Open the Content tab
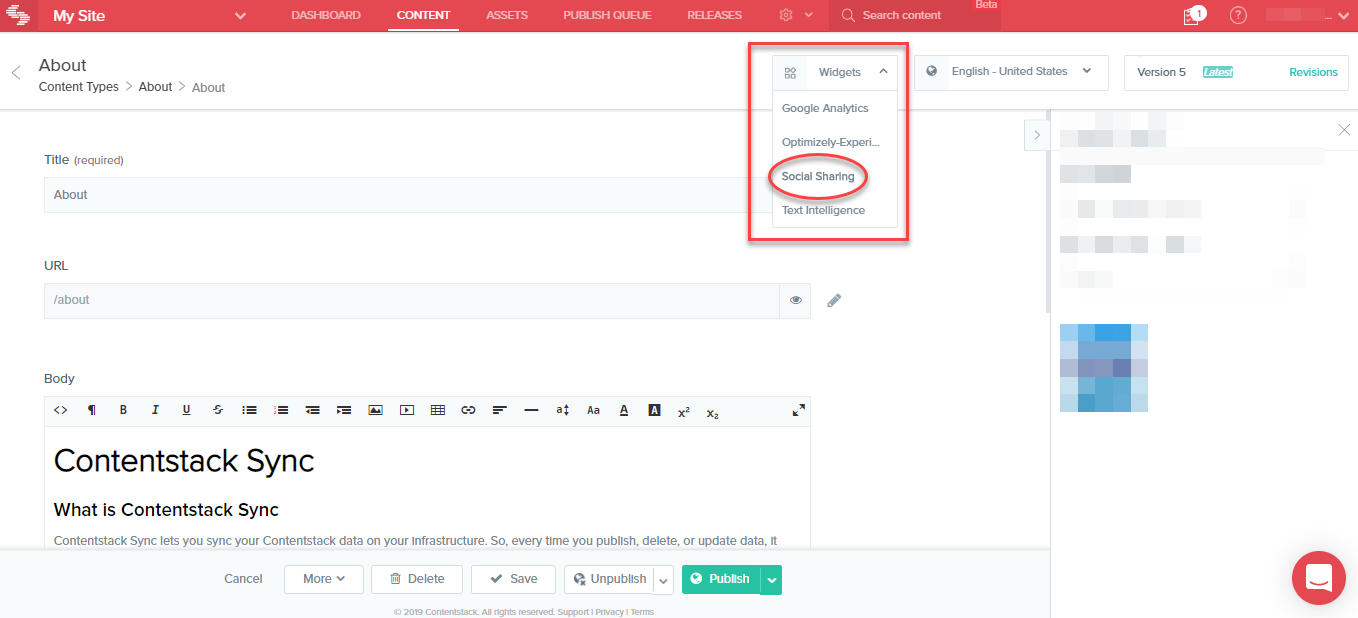The width and height of the screenshot is (1358, 618). (423, 15)
